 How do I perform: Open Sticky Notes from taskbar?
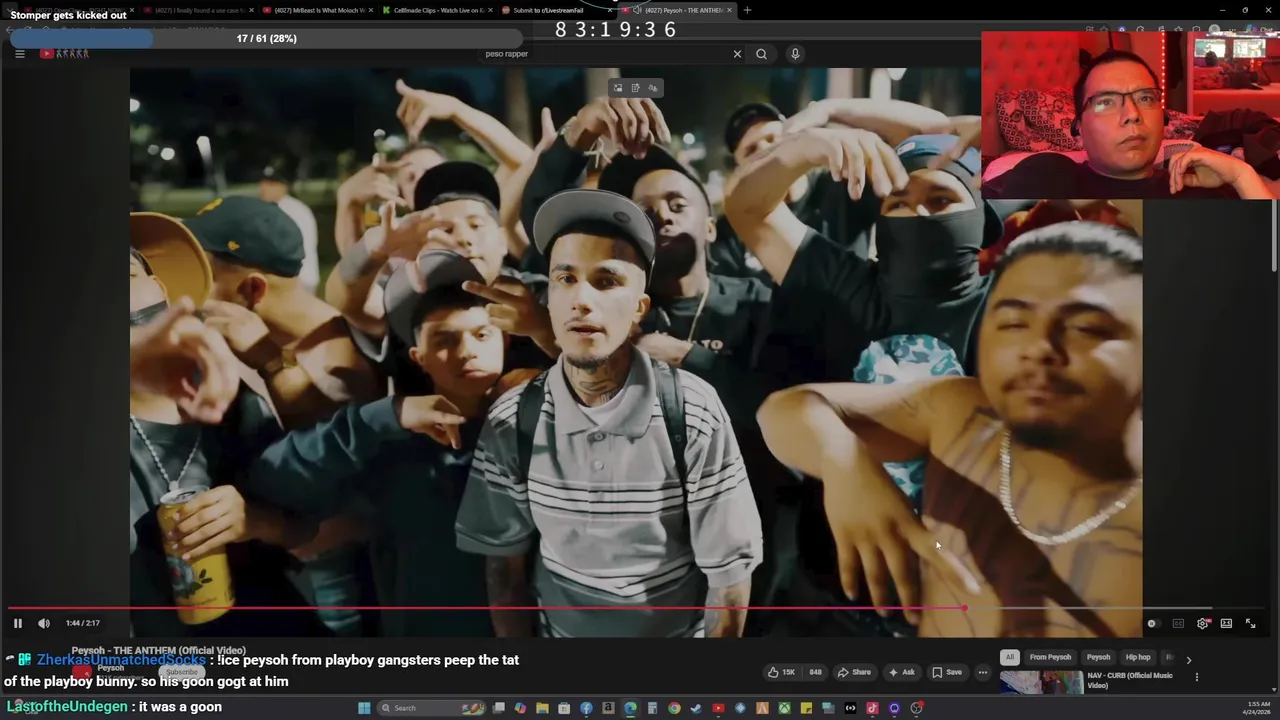(x=806, y=708)
